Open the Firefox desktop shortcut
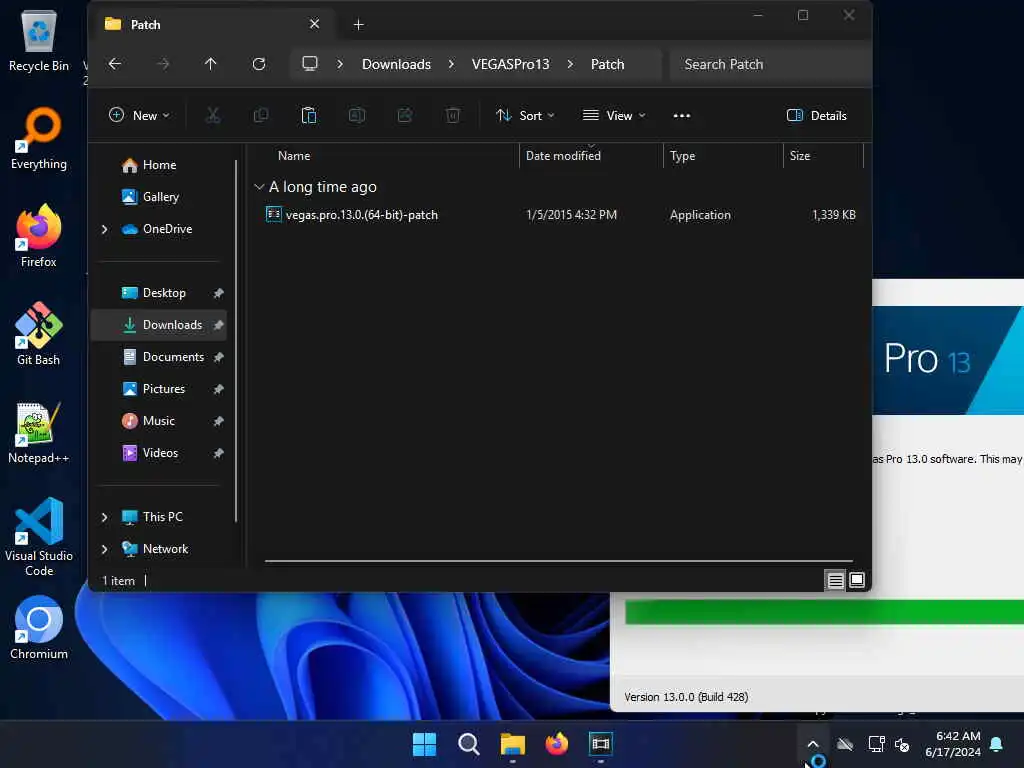 [x=39, y=236]
